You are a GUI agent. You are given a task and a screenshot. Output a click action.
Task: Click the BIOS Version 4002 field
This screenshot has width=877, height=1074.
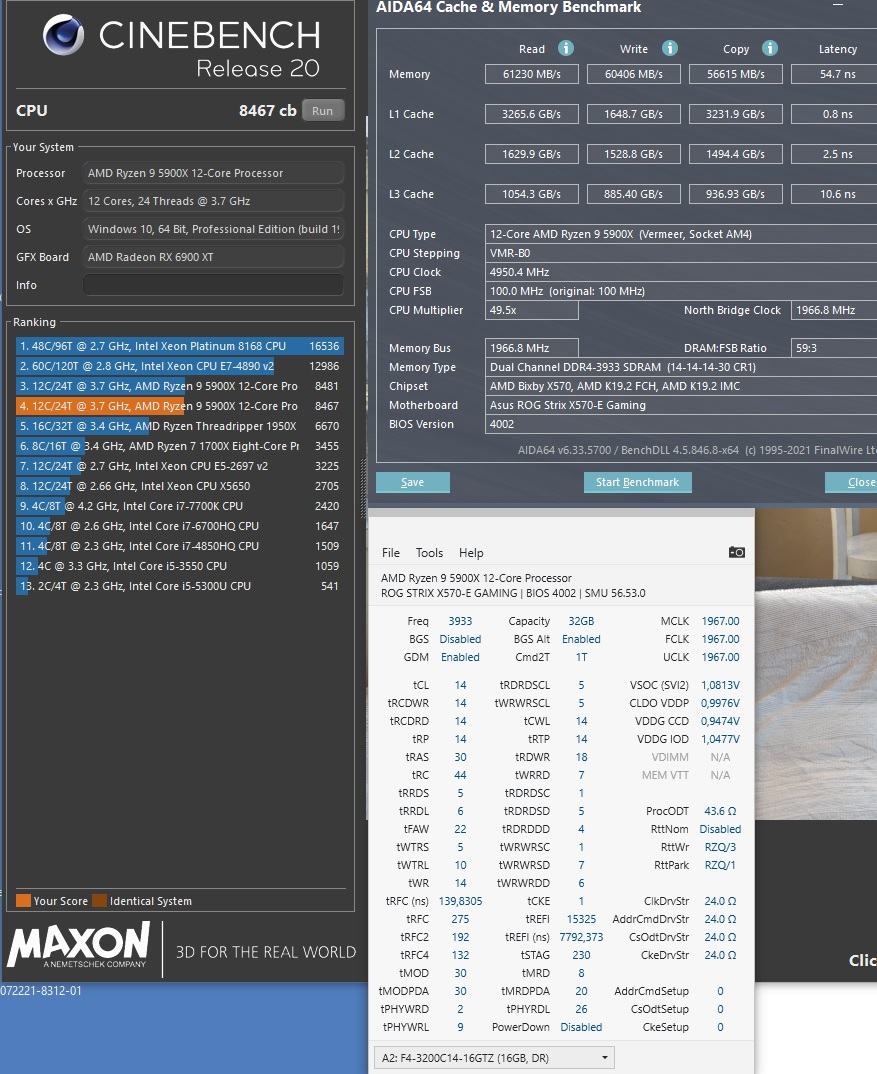click(x=681, y=424)
